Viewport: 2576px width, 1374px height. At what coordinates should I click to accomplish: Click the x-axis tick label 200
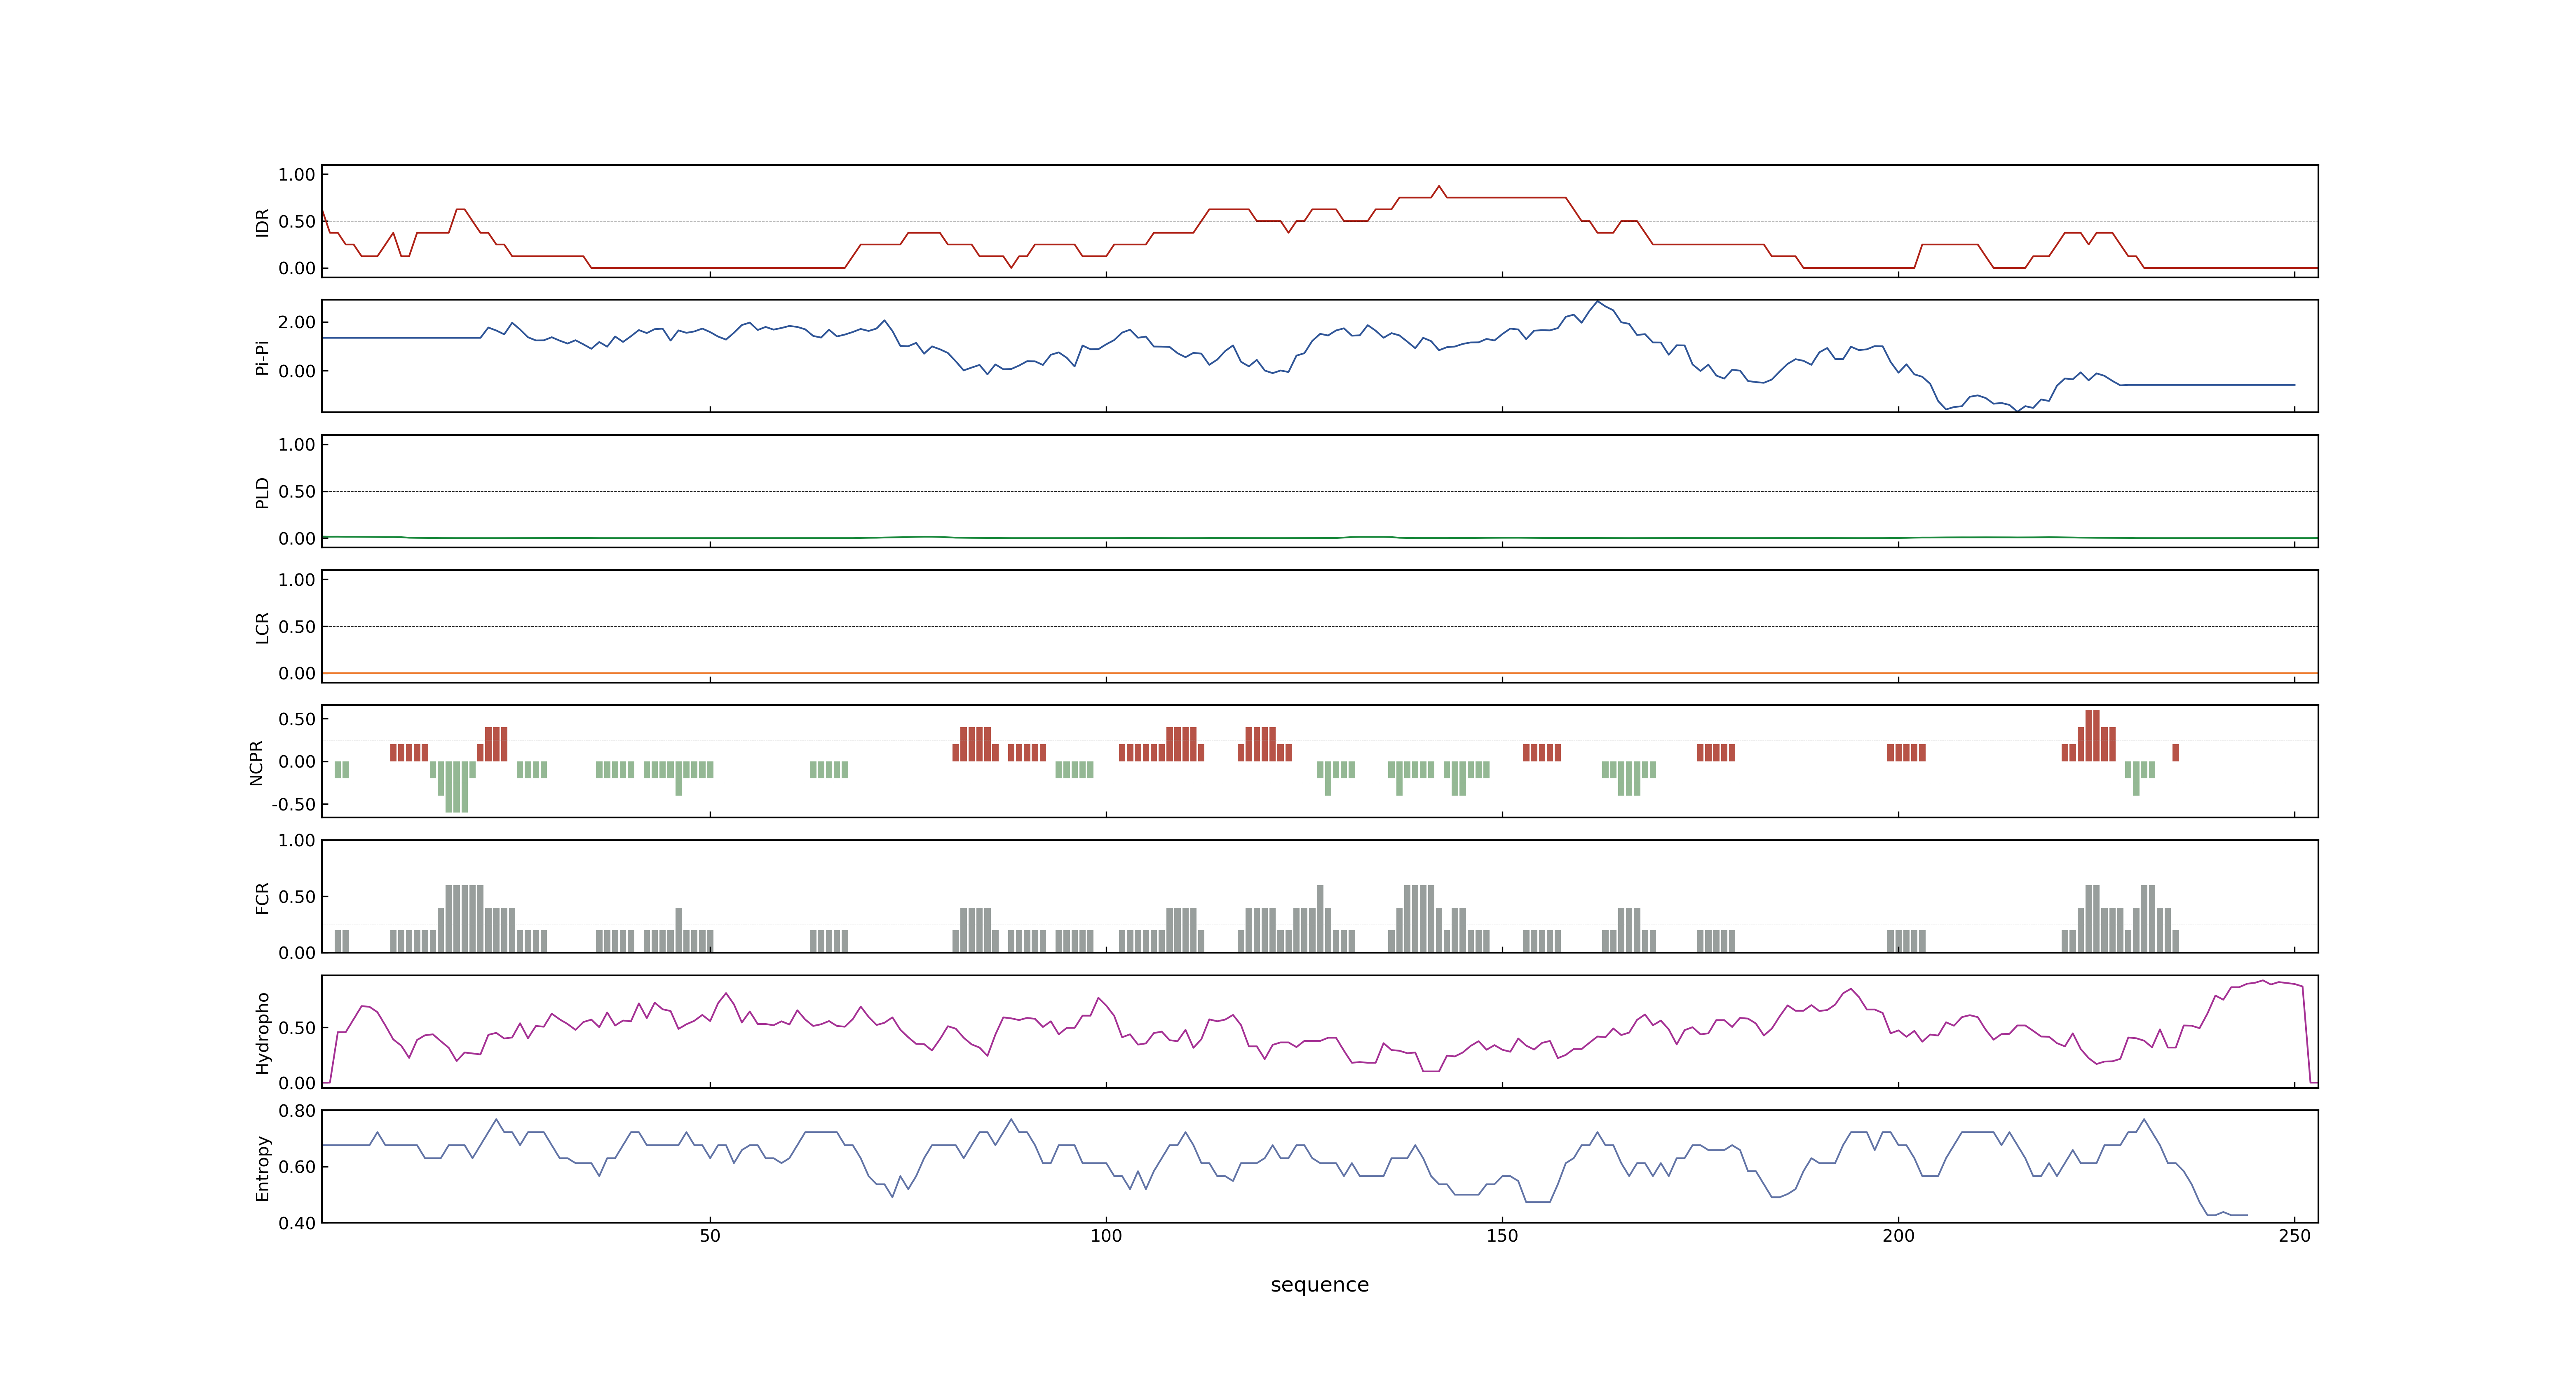point(1898,1236)
